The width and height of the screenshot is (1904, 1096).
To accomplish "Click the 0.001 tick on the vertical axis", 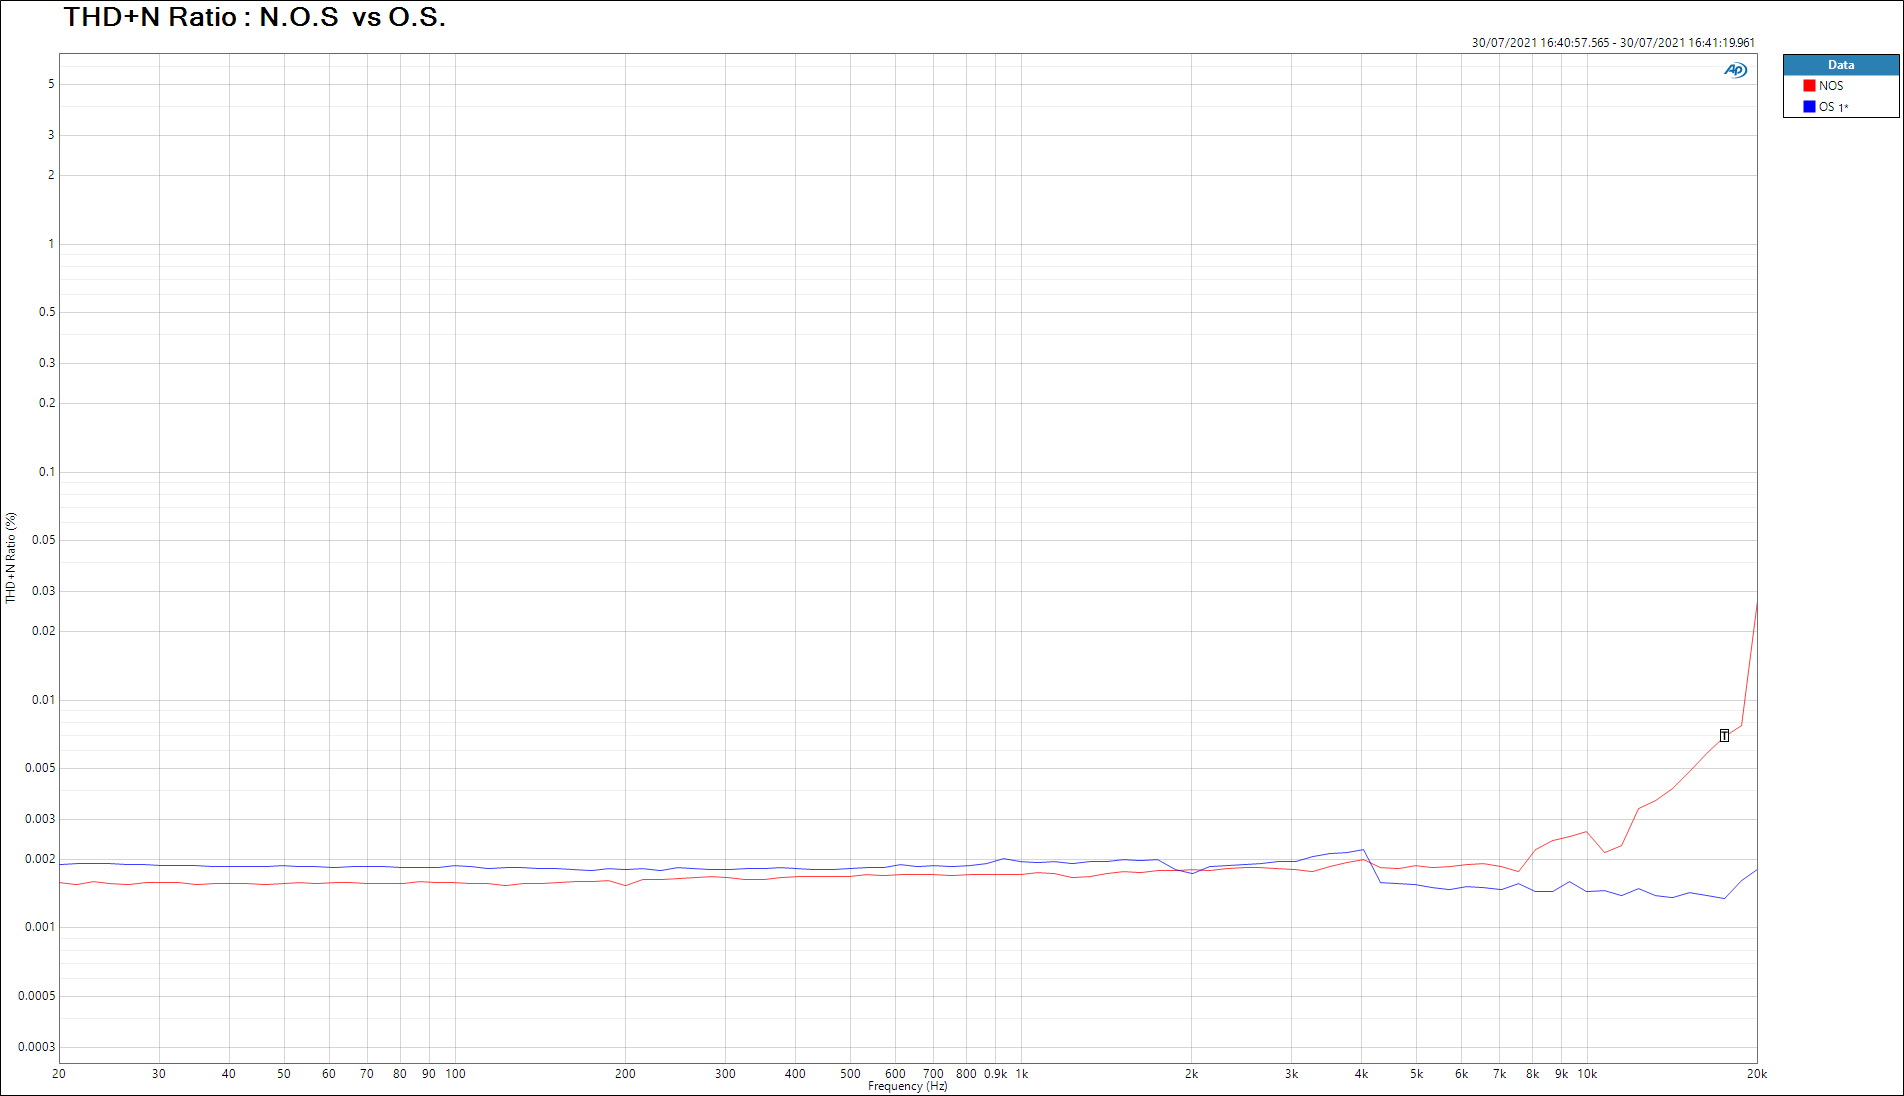I will pyautogui.click(x=40, y=927).
